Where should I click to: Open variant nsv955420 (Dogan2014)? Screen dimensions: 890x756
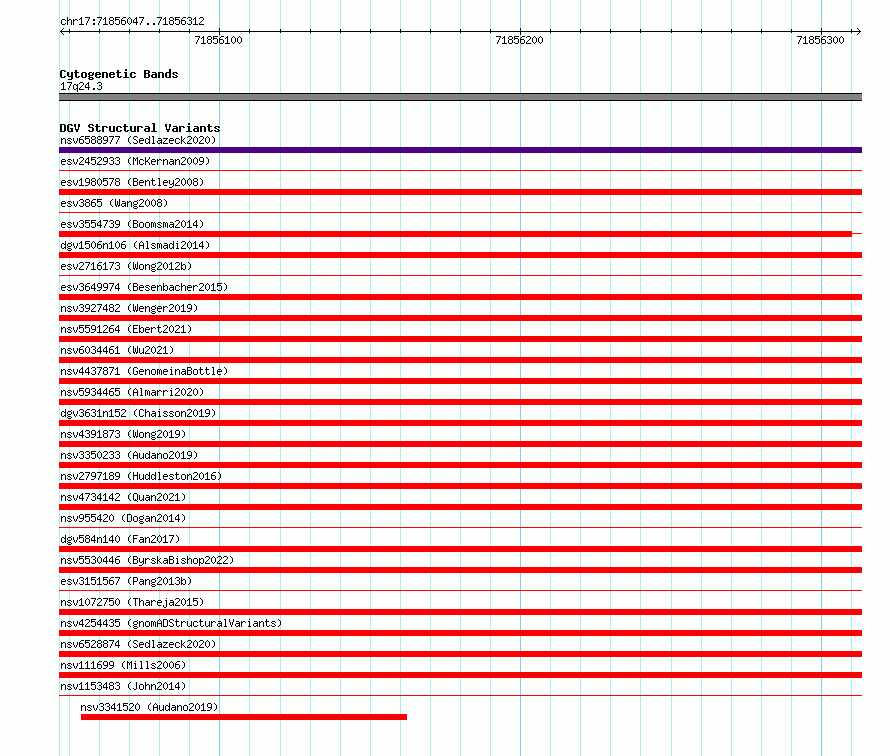(x=123, y=518)
